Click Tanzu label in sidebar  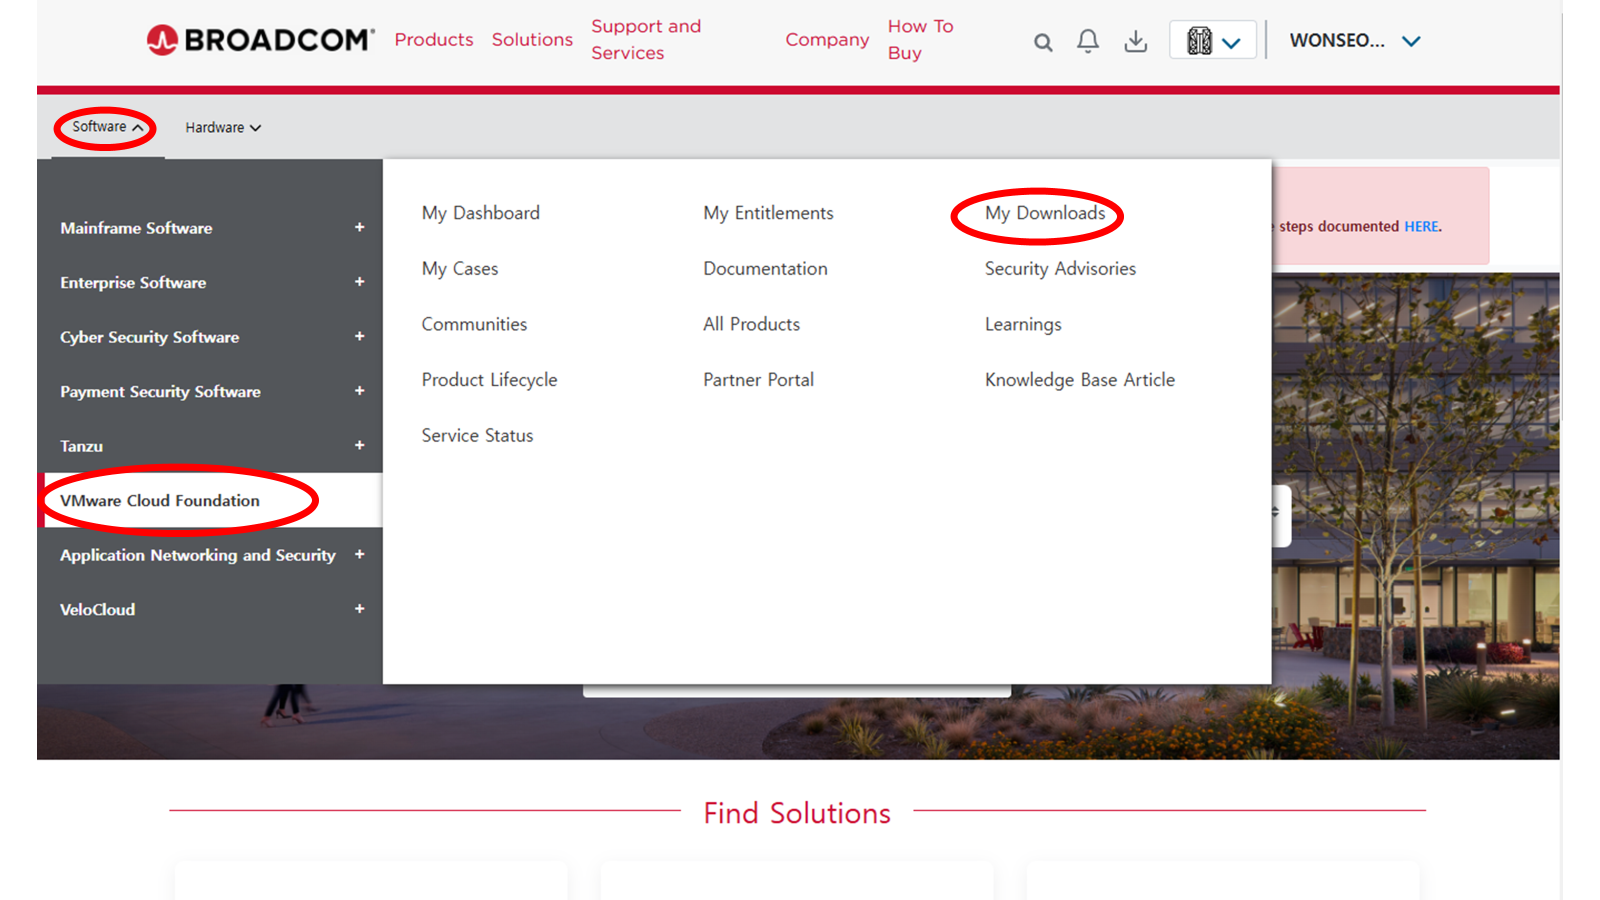(81, 446)
